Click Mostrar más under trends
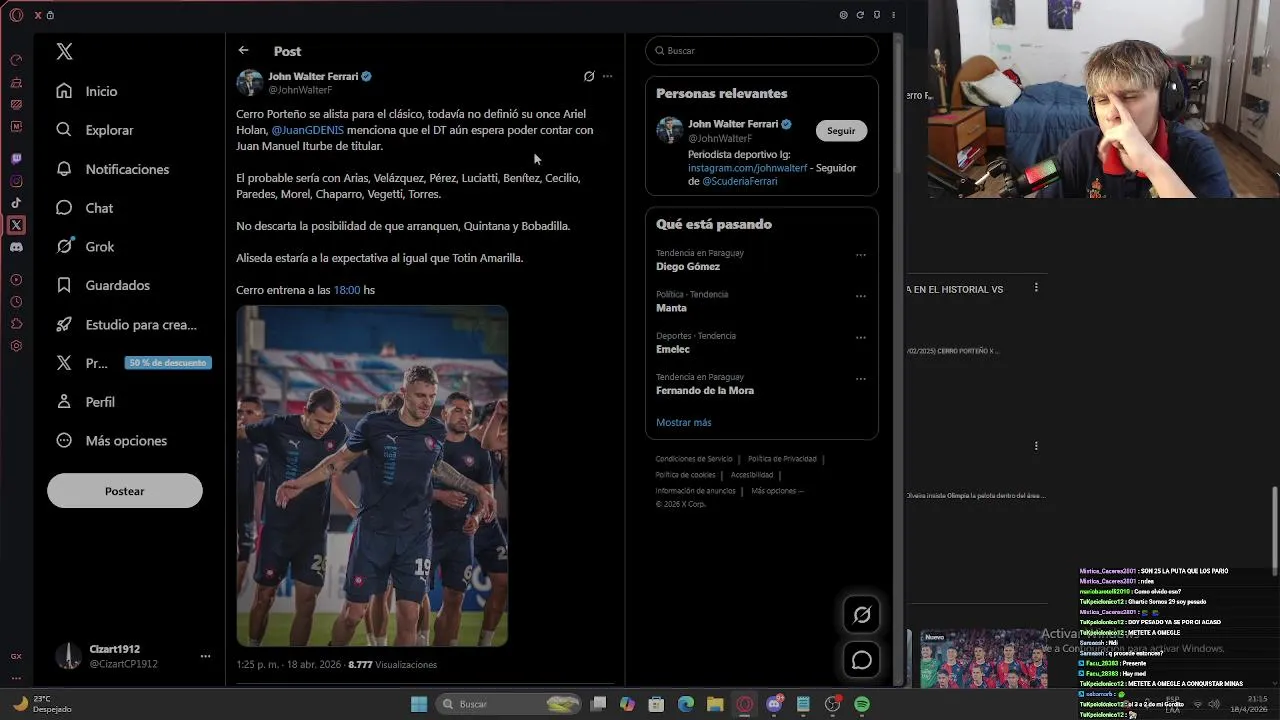The image size is (1280, 720). coord(684,422)
